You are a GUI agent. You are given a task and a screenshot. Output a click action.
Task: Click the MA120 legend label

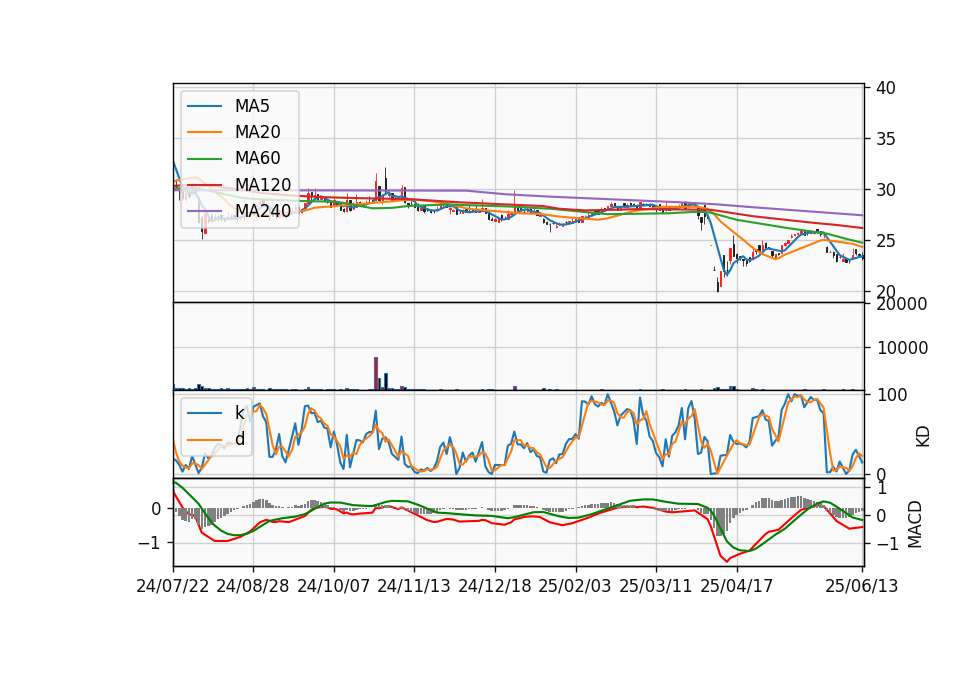263,185
